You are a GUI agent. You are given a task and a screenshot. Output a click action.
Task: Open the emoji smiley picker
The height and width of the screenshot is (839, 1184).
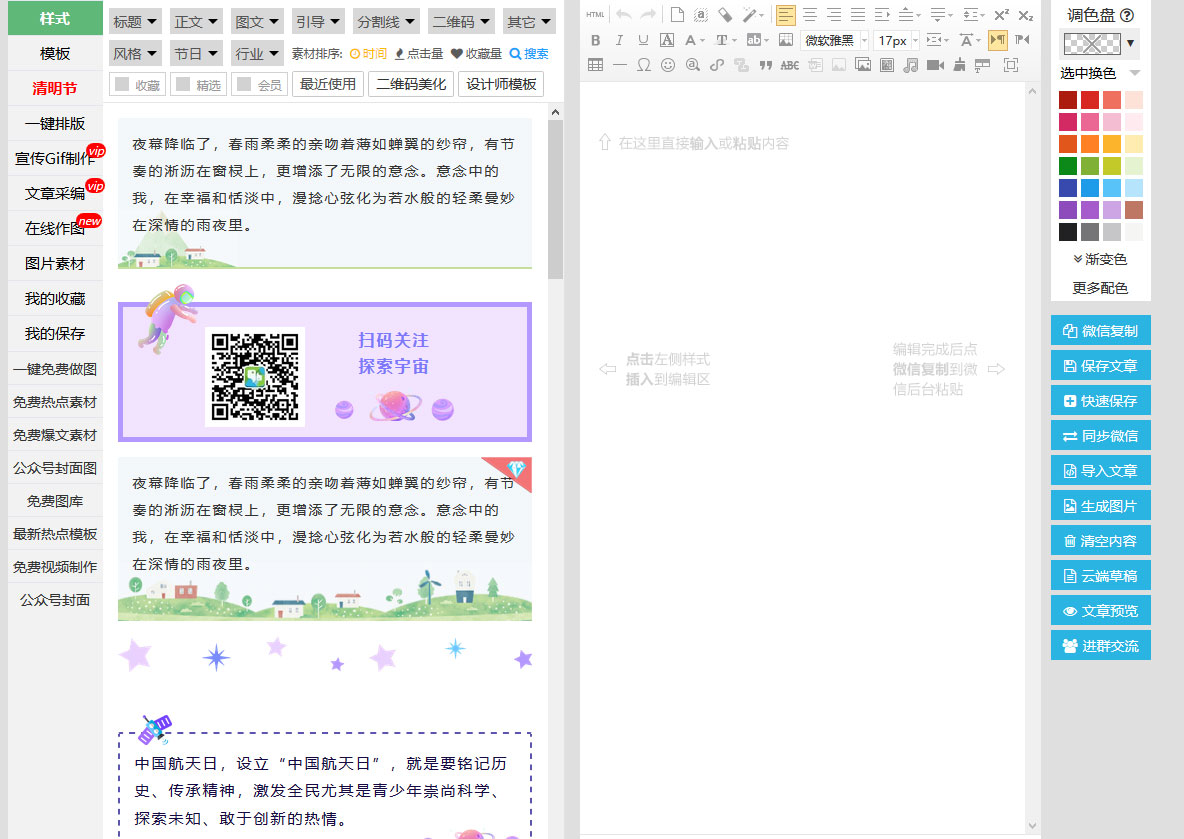[668, 65]
